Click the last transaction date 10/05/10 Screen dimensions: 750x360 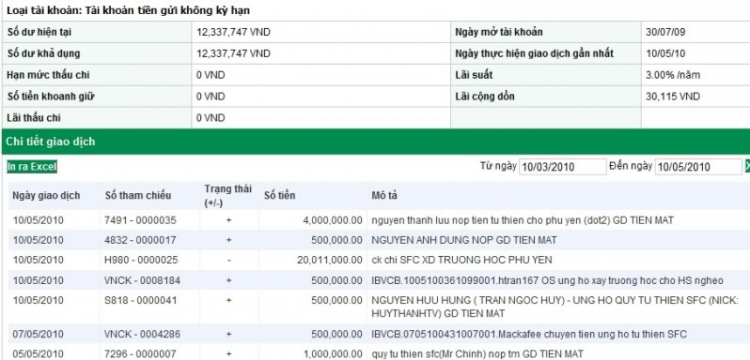coord(665,54)
